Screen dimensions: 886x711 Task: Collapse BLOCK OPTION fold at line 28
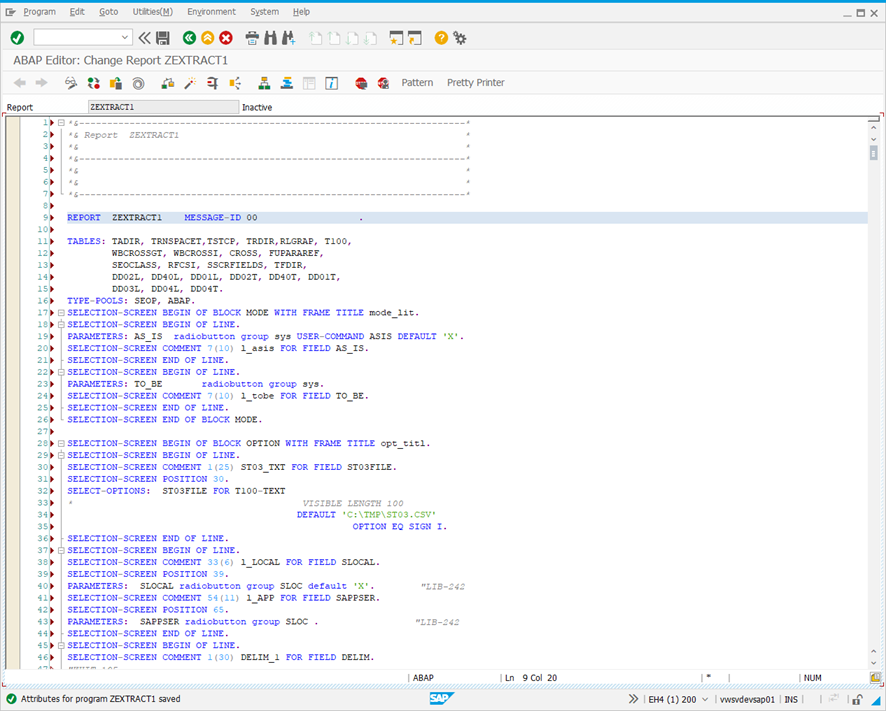click(61, 443)
